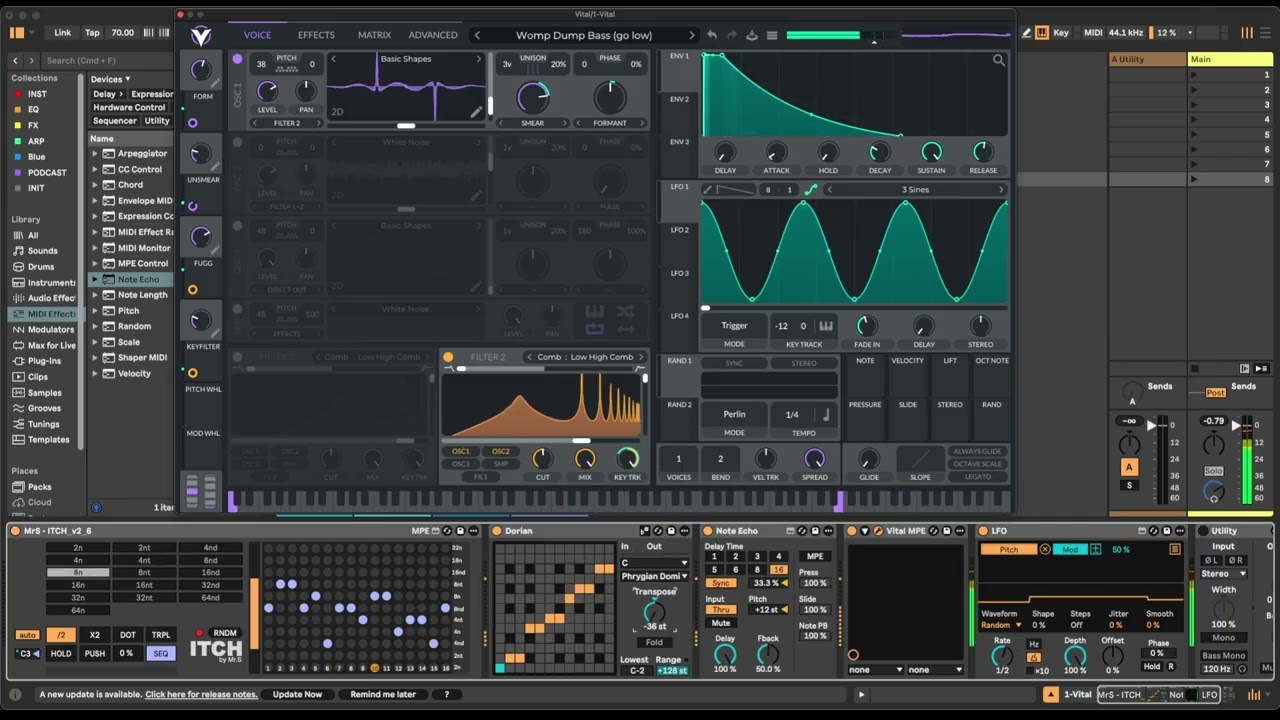Click ITCH RNDM button

point(225,633)
